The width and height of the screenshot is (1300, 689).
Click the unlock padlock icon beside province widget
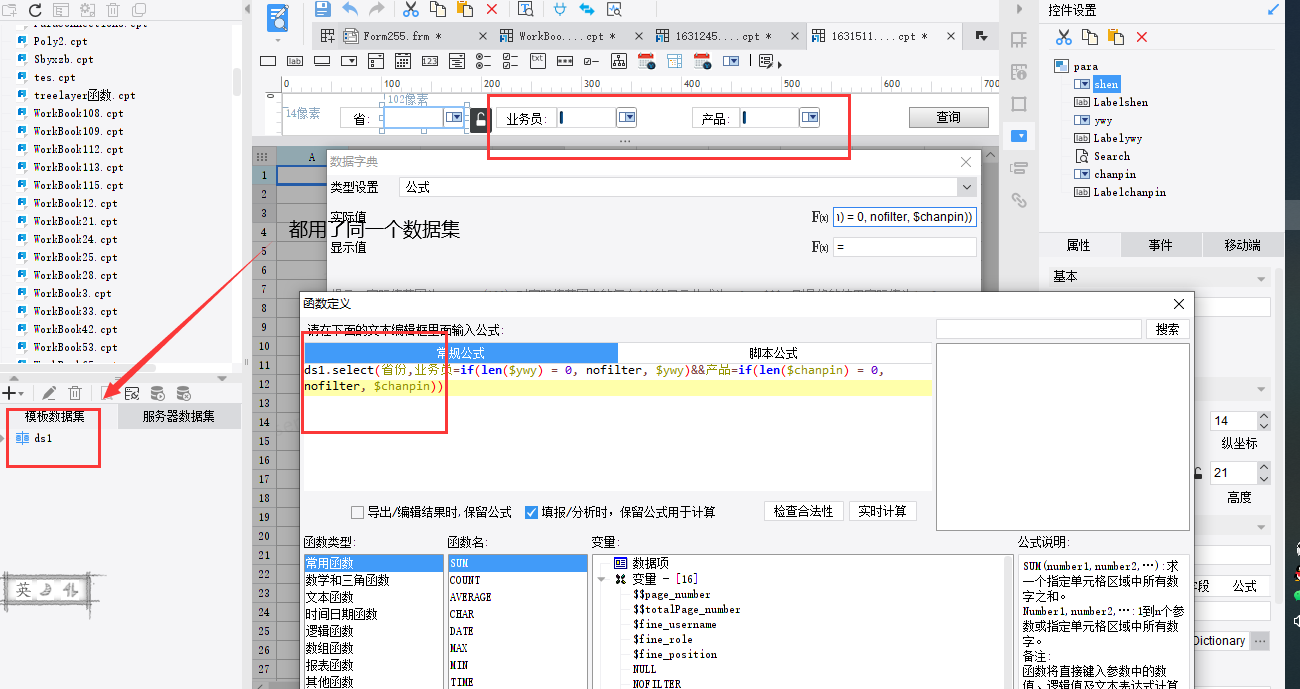(480, 120)
